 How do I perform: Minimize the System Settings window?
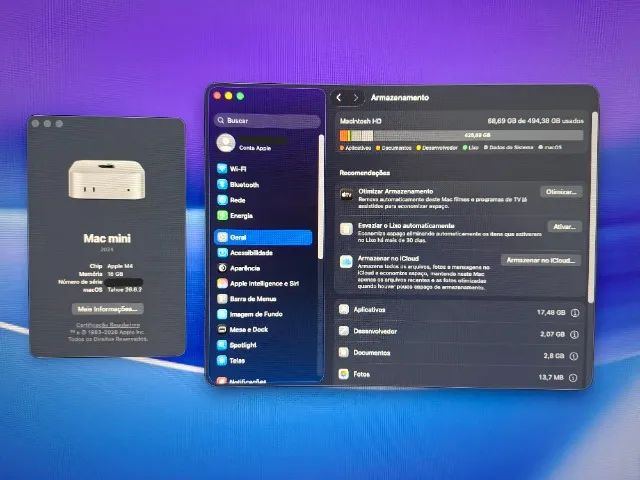tap(229, 96)
